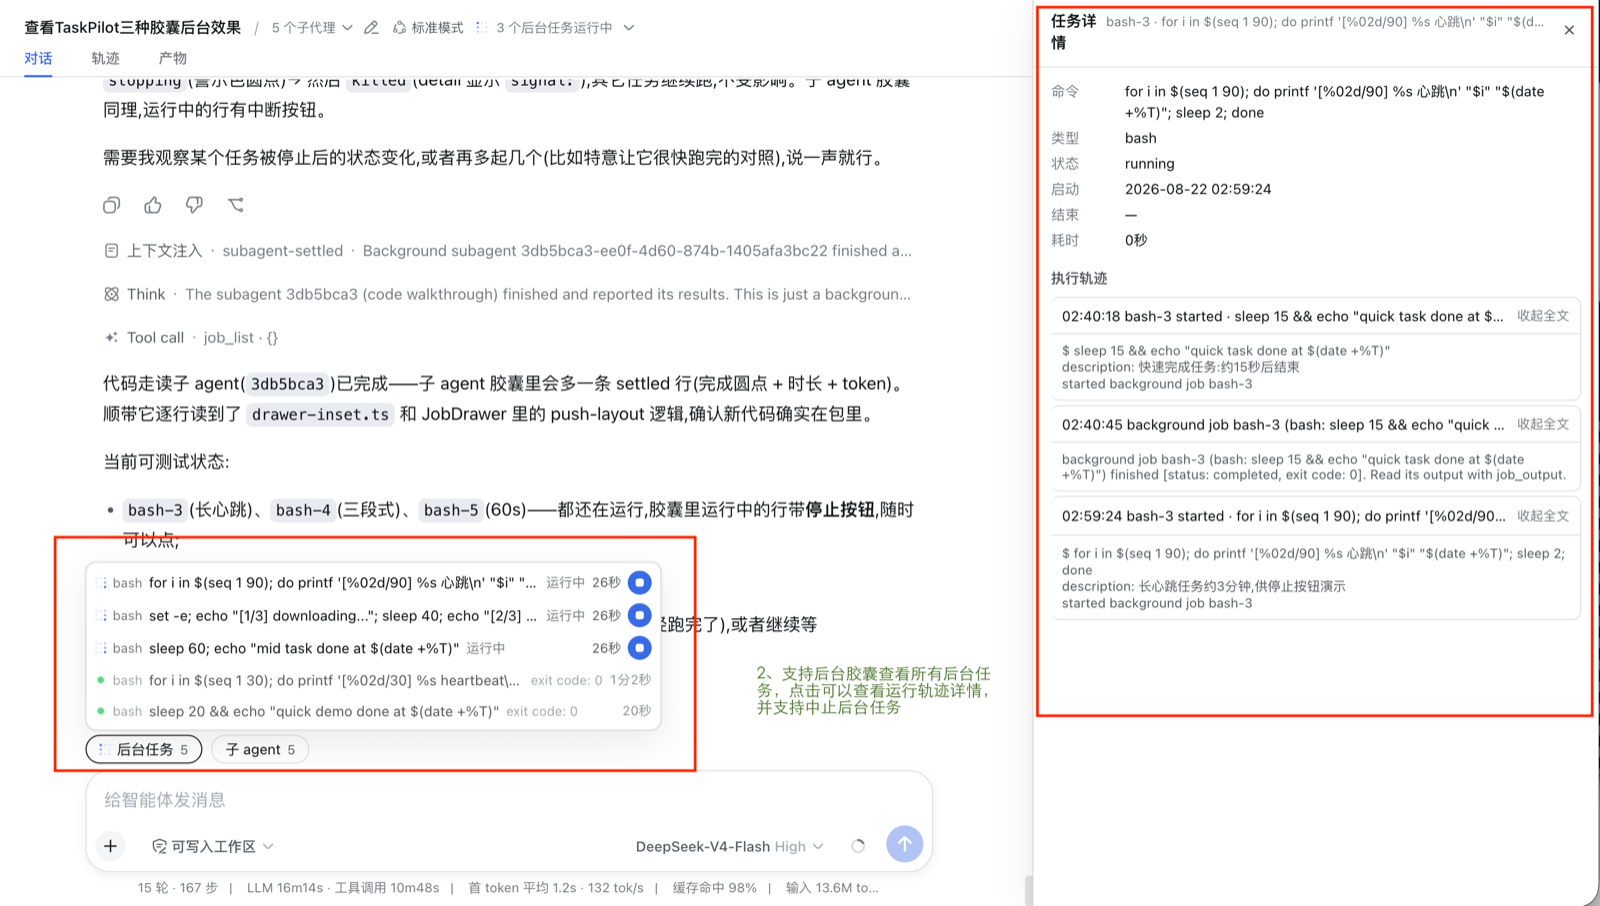Click the pencil edit title icon
1600x906 pixels.
click(x=371, y=28)
